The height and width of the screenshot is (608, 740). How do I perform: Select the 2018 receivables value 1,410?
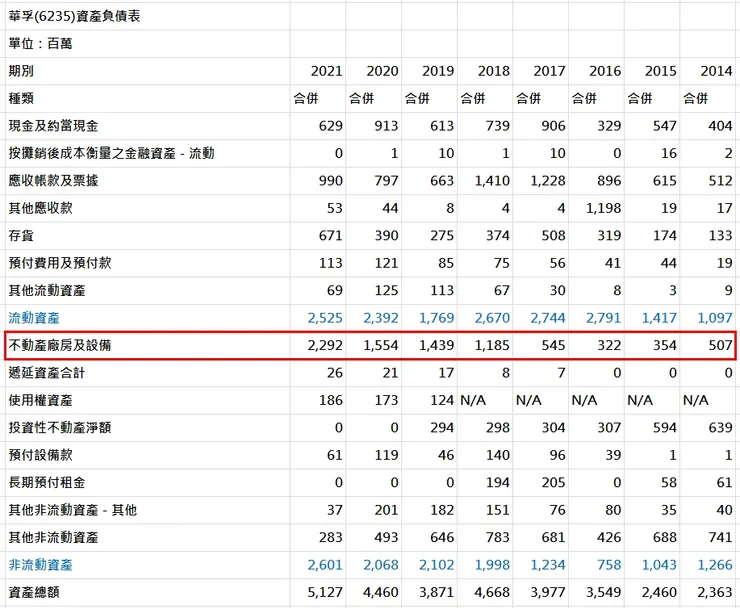(492, 181)
